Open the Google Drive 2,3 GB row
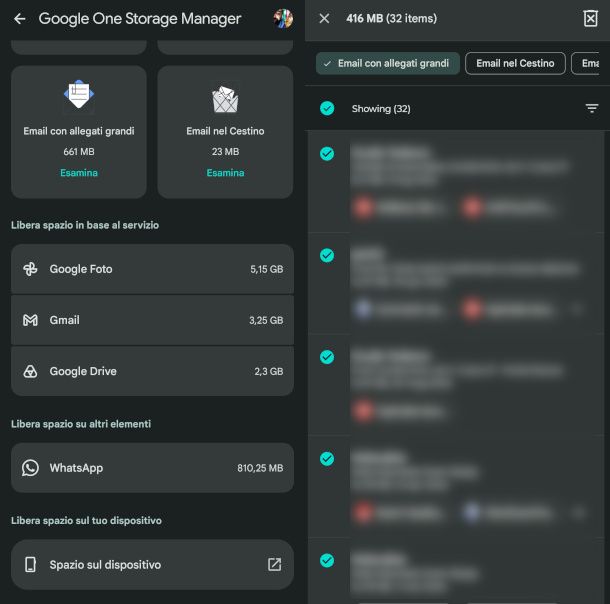 coord(152,371)
